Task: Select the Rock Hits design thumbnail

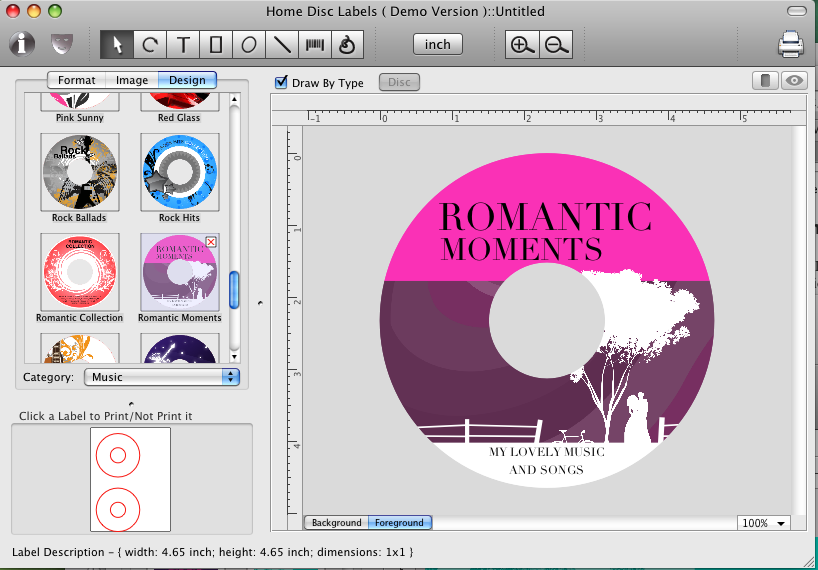Action: tap(180, 172)
